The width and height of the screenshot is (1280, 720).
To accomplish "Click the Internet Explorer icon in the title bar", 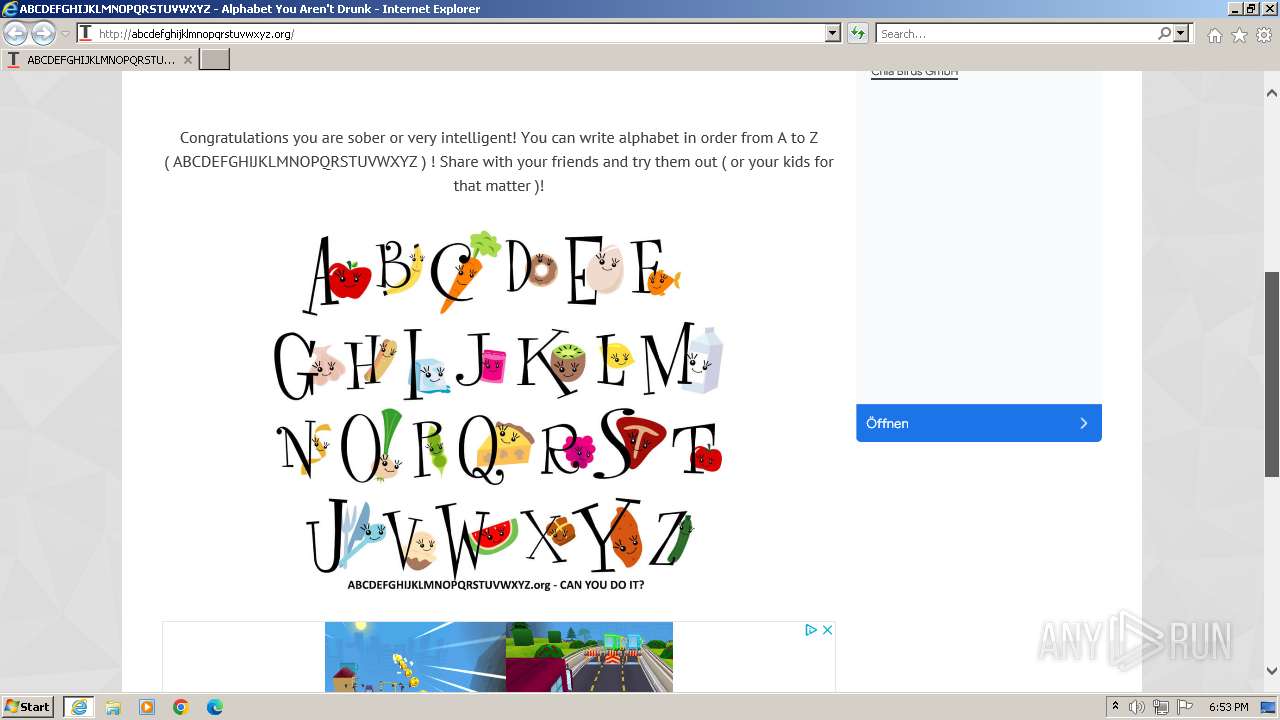I will [x=10, y=9].
